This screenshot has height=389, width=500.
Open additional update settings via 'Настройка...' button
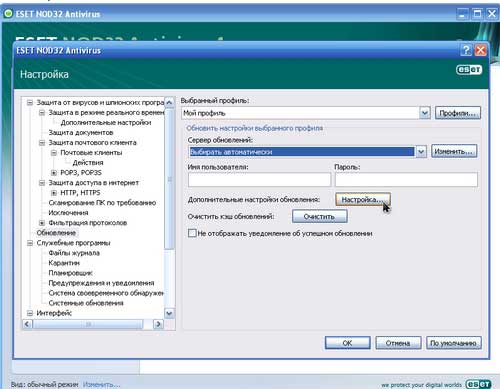tap(363, 200)
